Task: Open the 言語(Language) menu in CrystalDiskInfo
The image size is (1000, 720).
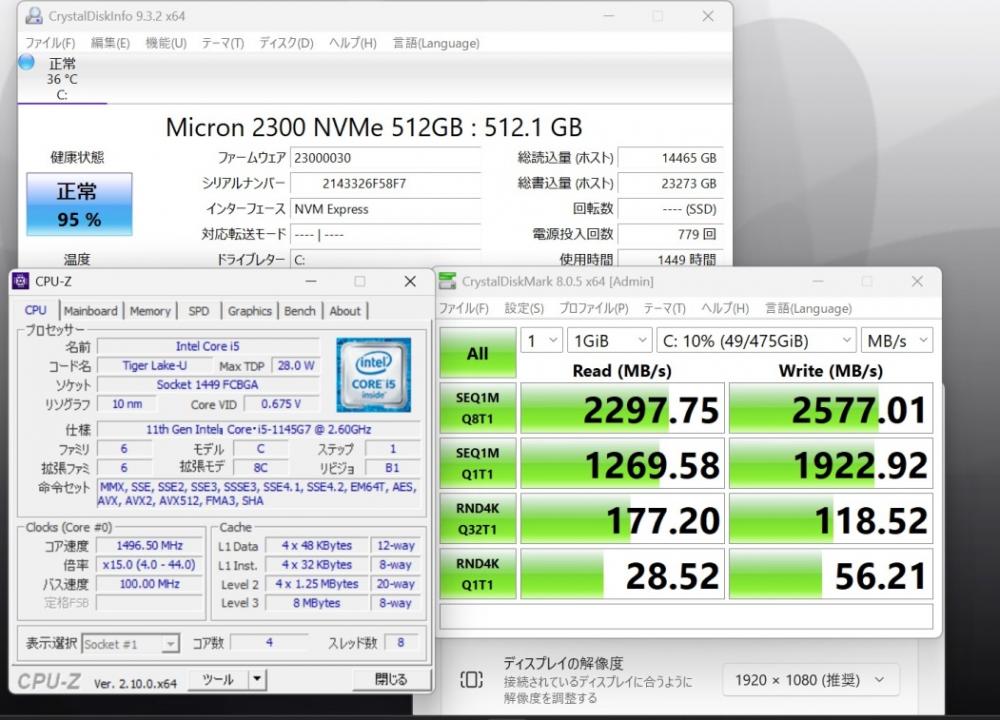Action: pyautogui.click(x=436, y=43)
